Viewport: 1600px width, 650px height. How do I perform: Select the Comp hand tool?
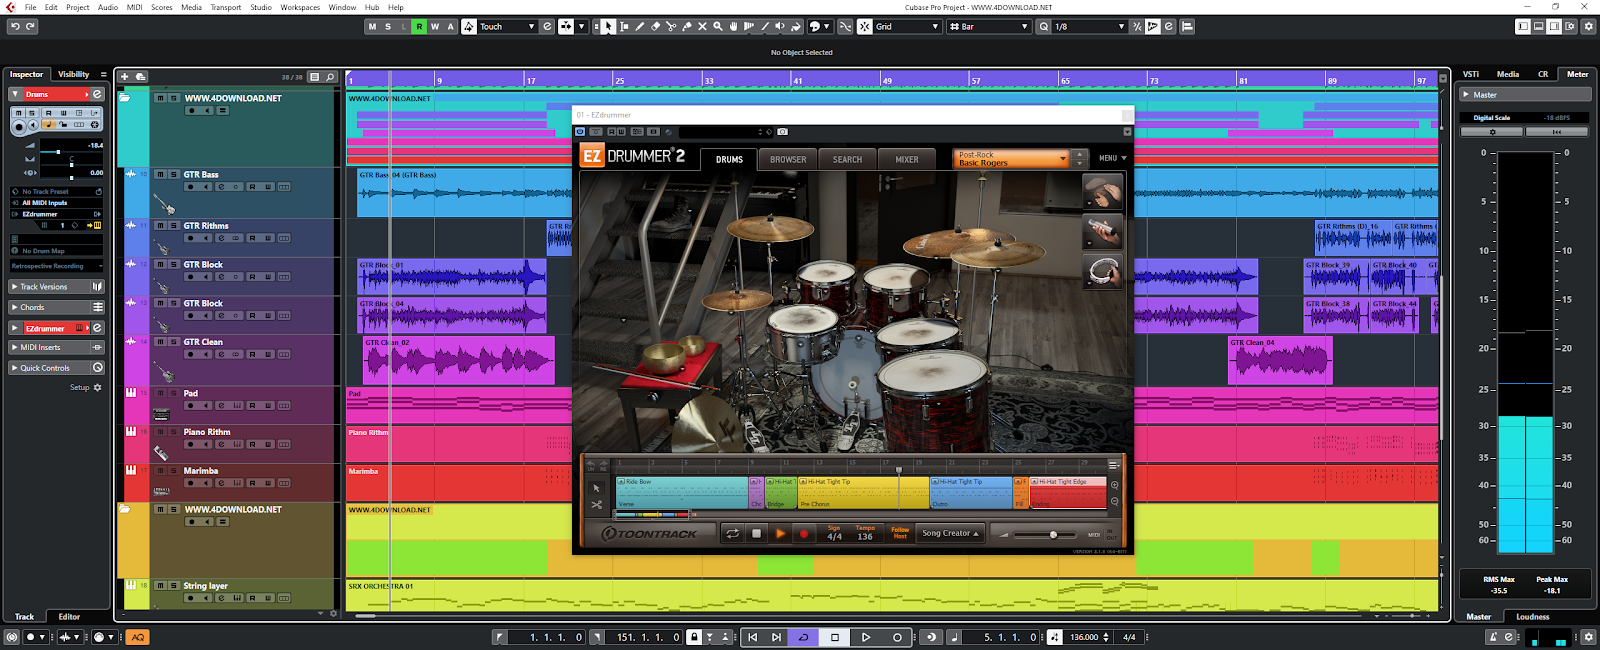[x=733, y=27]
